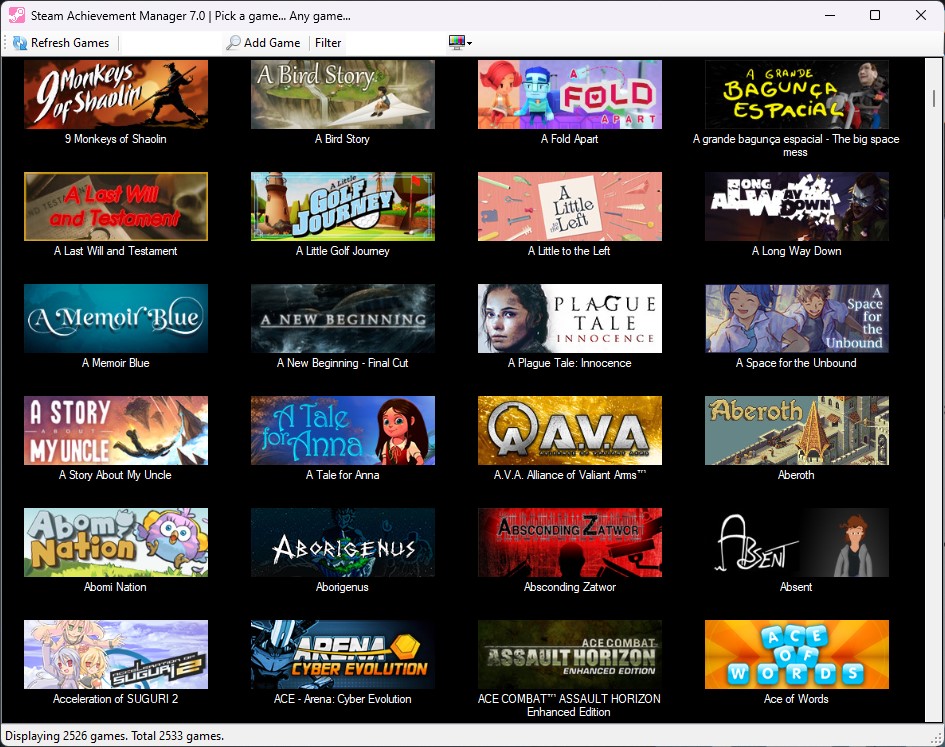Select the A grande bagunça espacial thumbnail
The image size is (945, 747).
pyautogui.click(x=797, y=94)
